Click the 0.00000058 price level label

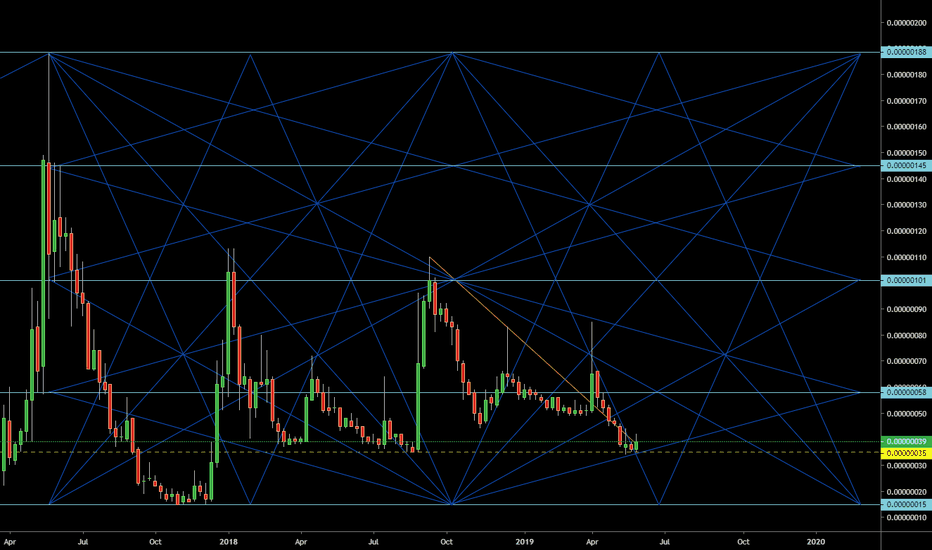click(x=906, y=392)
